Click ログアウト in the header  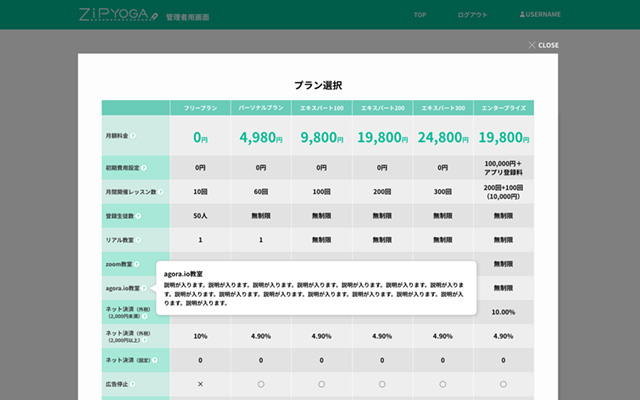point(472,15)
